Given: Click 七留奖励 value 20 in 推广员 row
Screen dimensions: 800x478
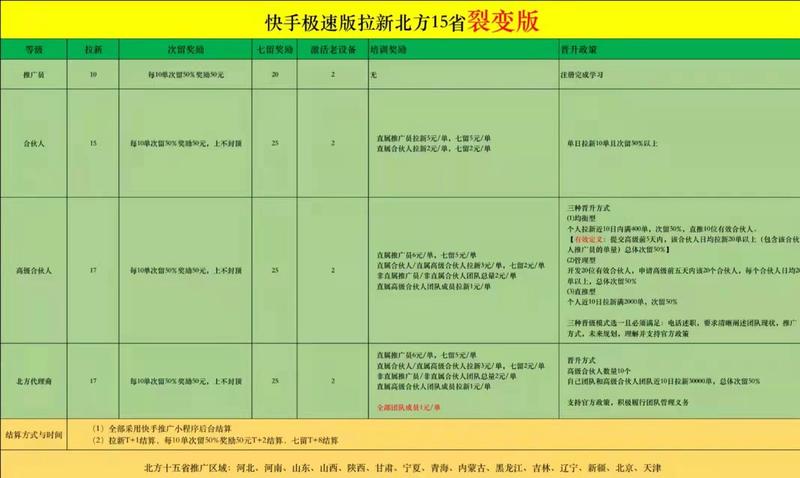Looking at the screenshot, I should (x=275, y=74).
